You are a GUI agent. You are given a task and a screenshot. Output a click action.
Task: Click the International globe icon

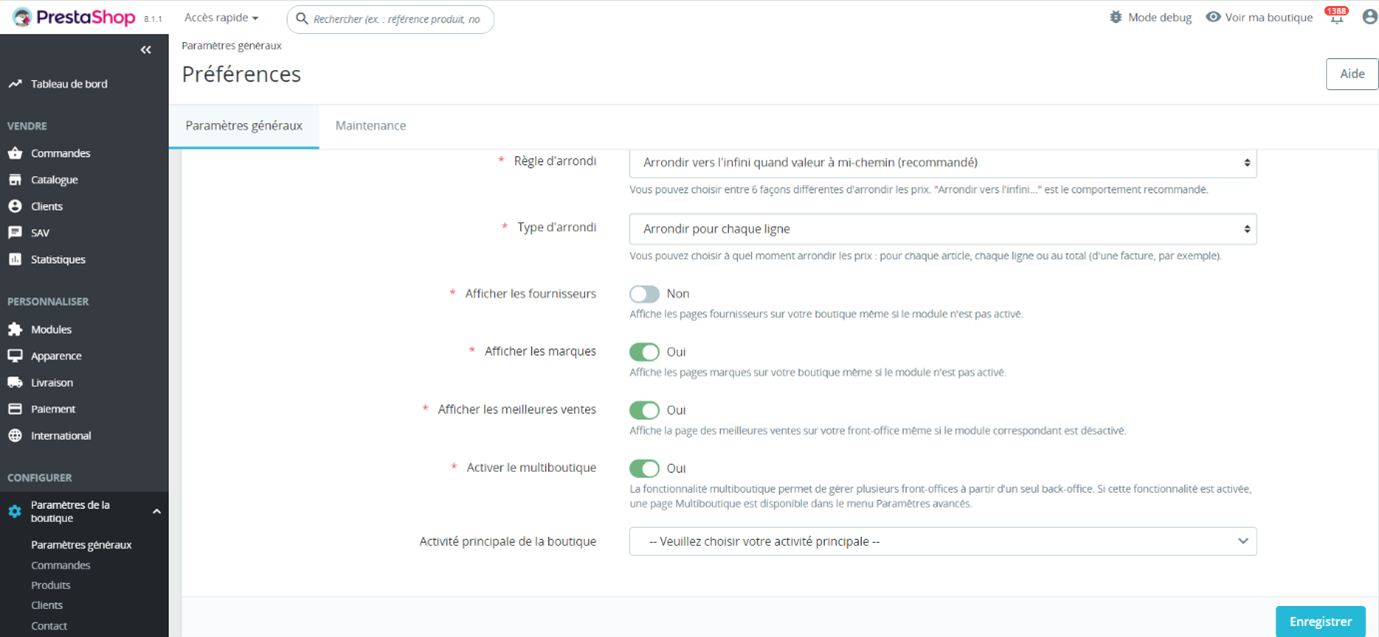coord(15,435)
